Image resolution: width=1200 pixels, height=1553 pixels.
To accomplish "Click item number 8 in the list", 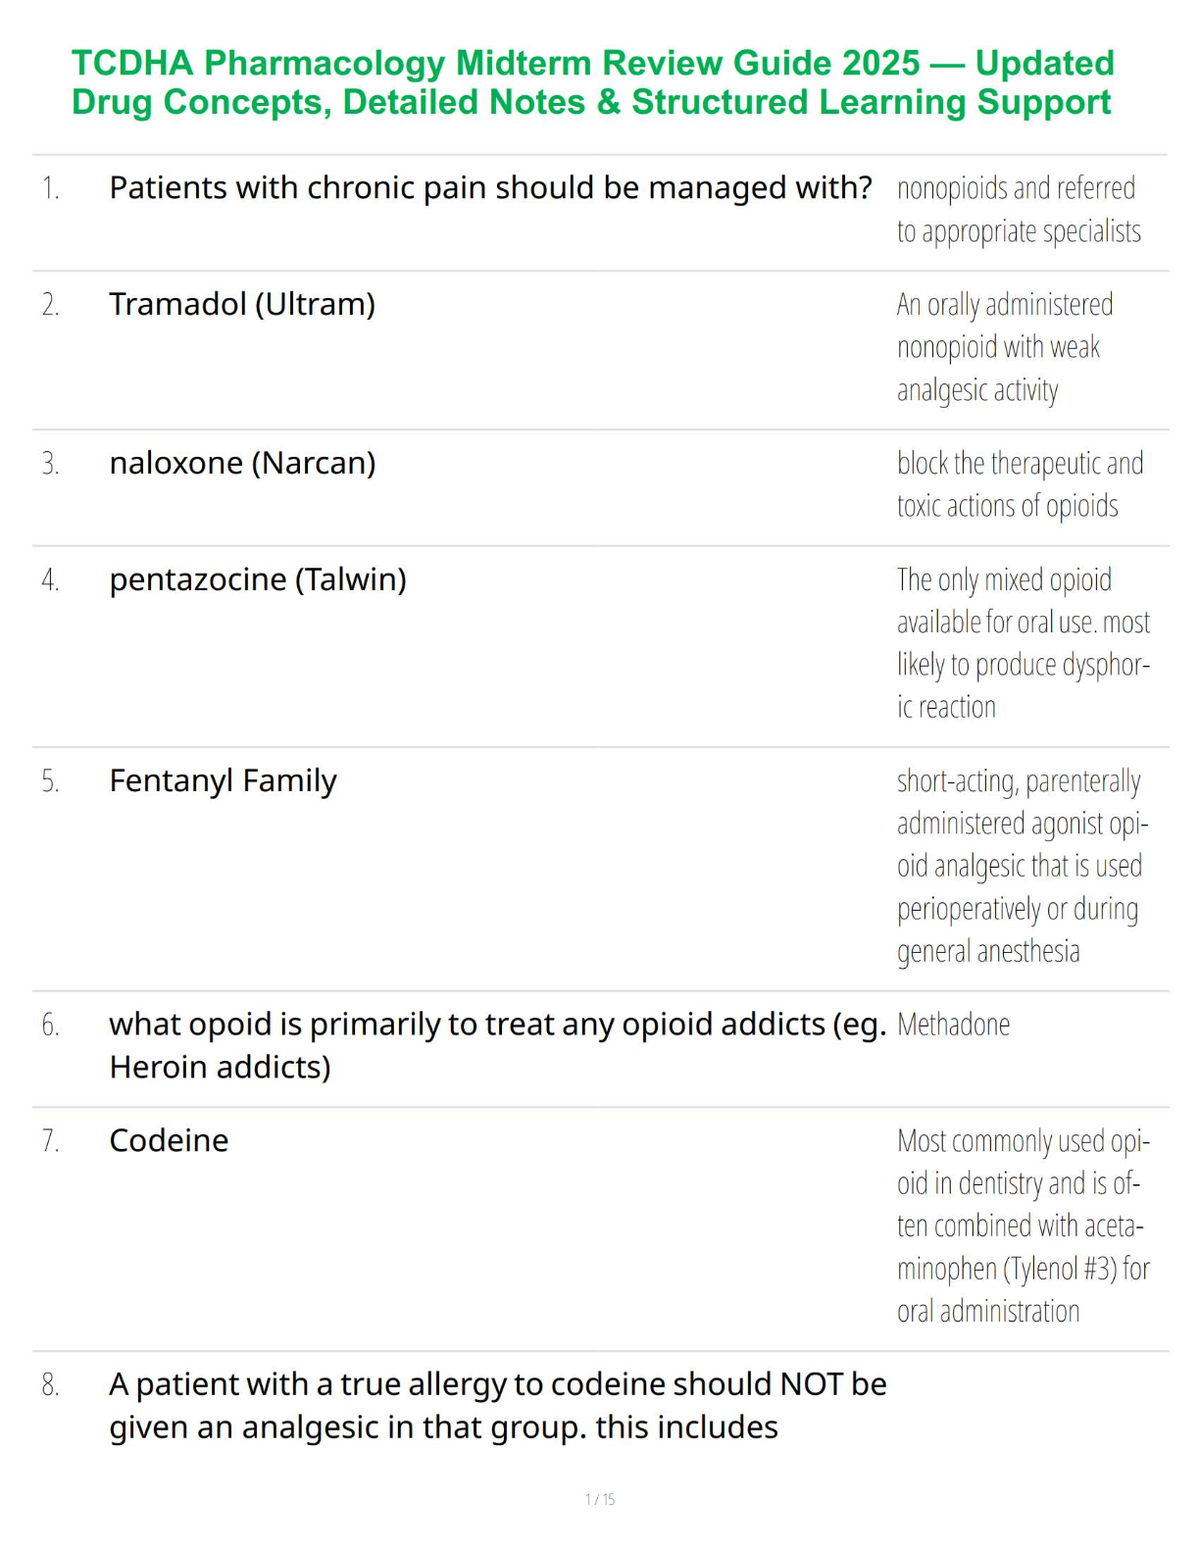I will pyautogui.click(x=50, y=1386).
